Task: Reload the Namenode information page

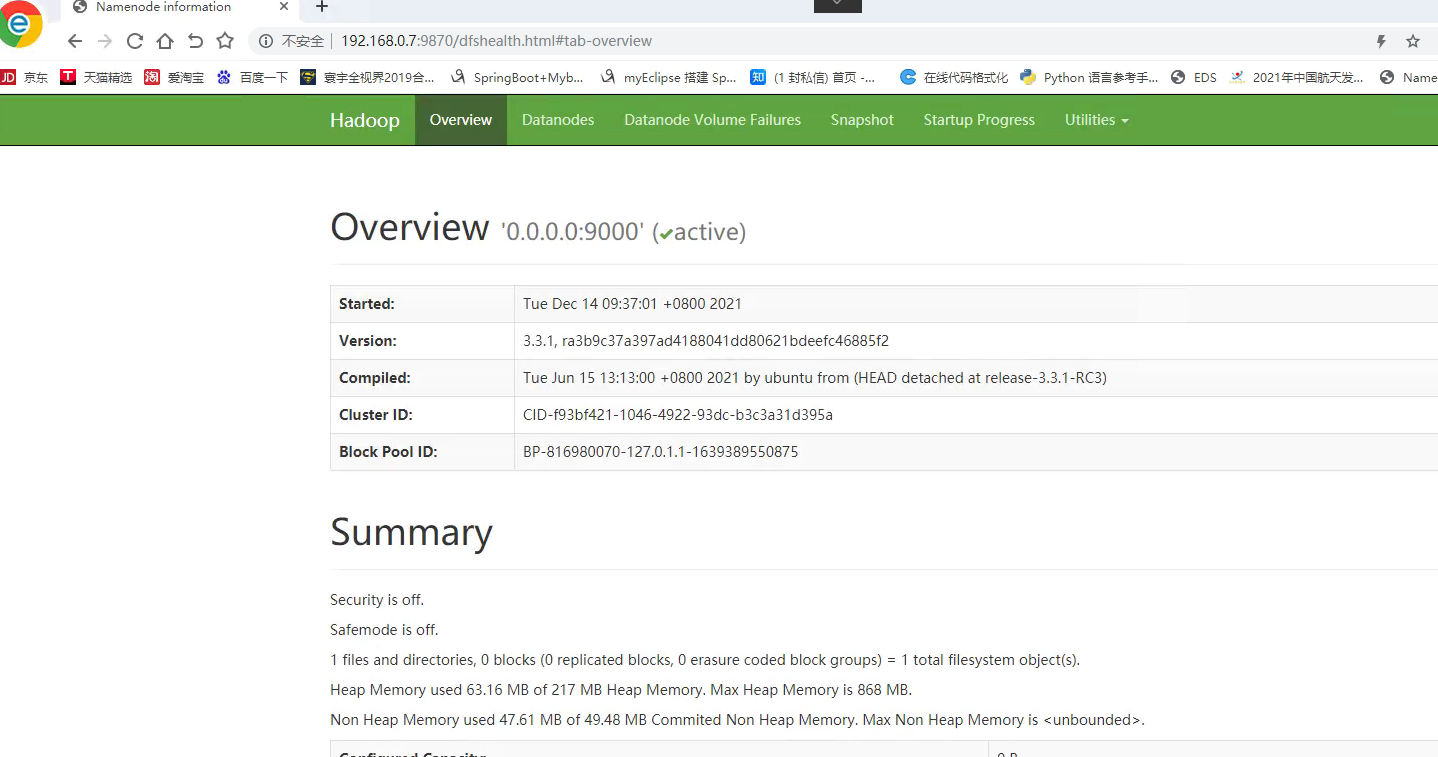Action: 135,41
